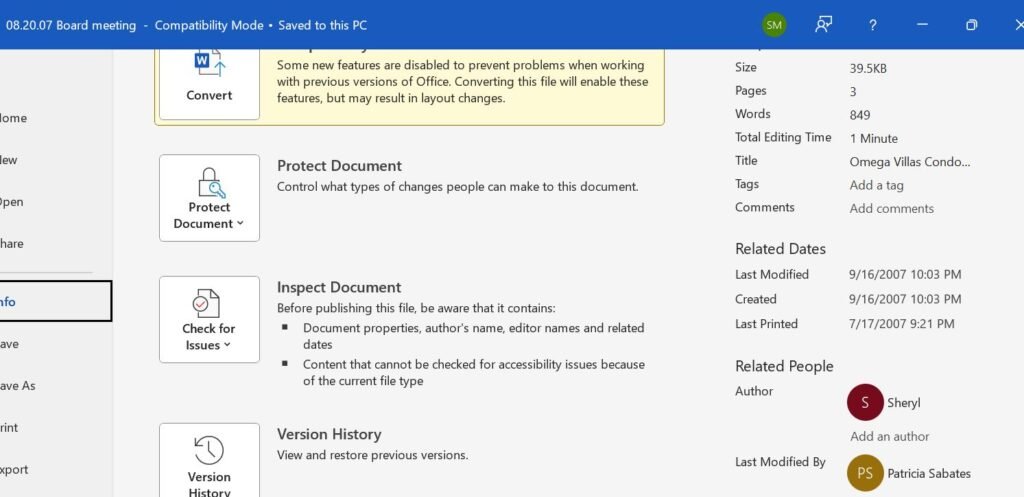The width and height of the screenshot is (1024, 497).
Task: Restore down the Word window
Action: [971, 25]
